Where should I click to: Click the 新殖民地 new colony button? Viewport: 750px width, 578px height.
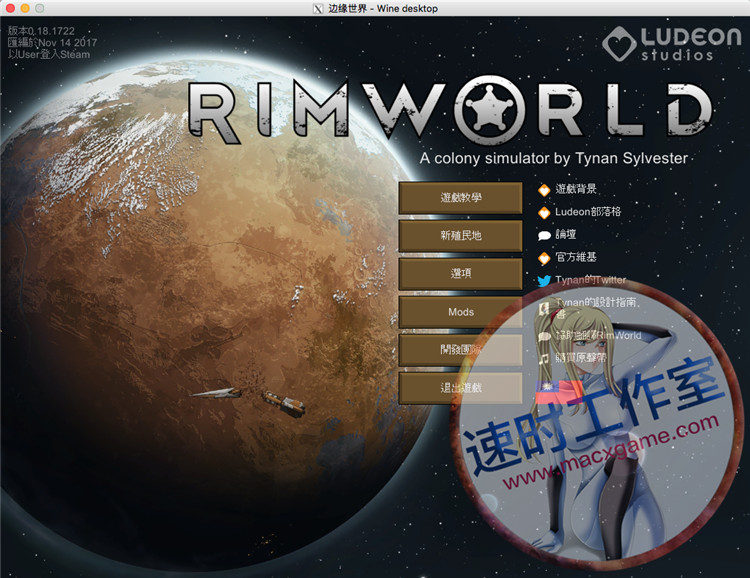(x=461, y=235)
